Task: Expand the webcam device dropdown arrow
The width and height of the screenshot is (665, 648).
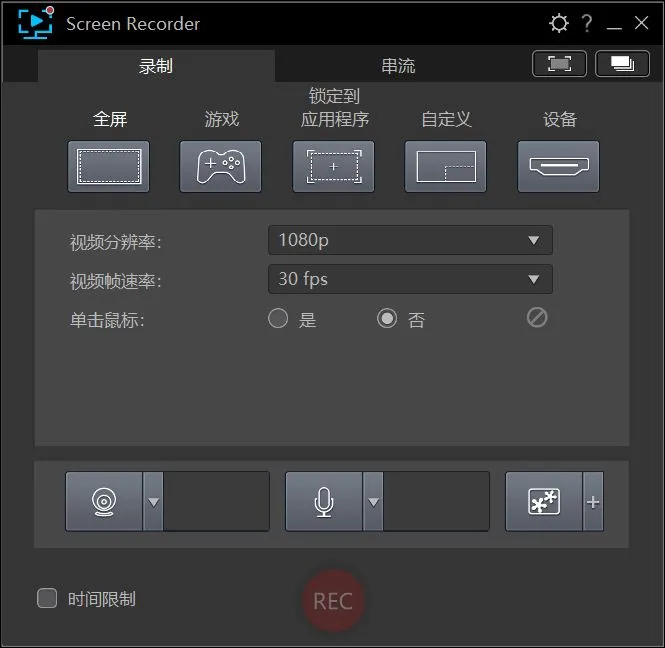Action: point(153,502)
